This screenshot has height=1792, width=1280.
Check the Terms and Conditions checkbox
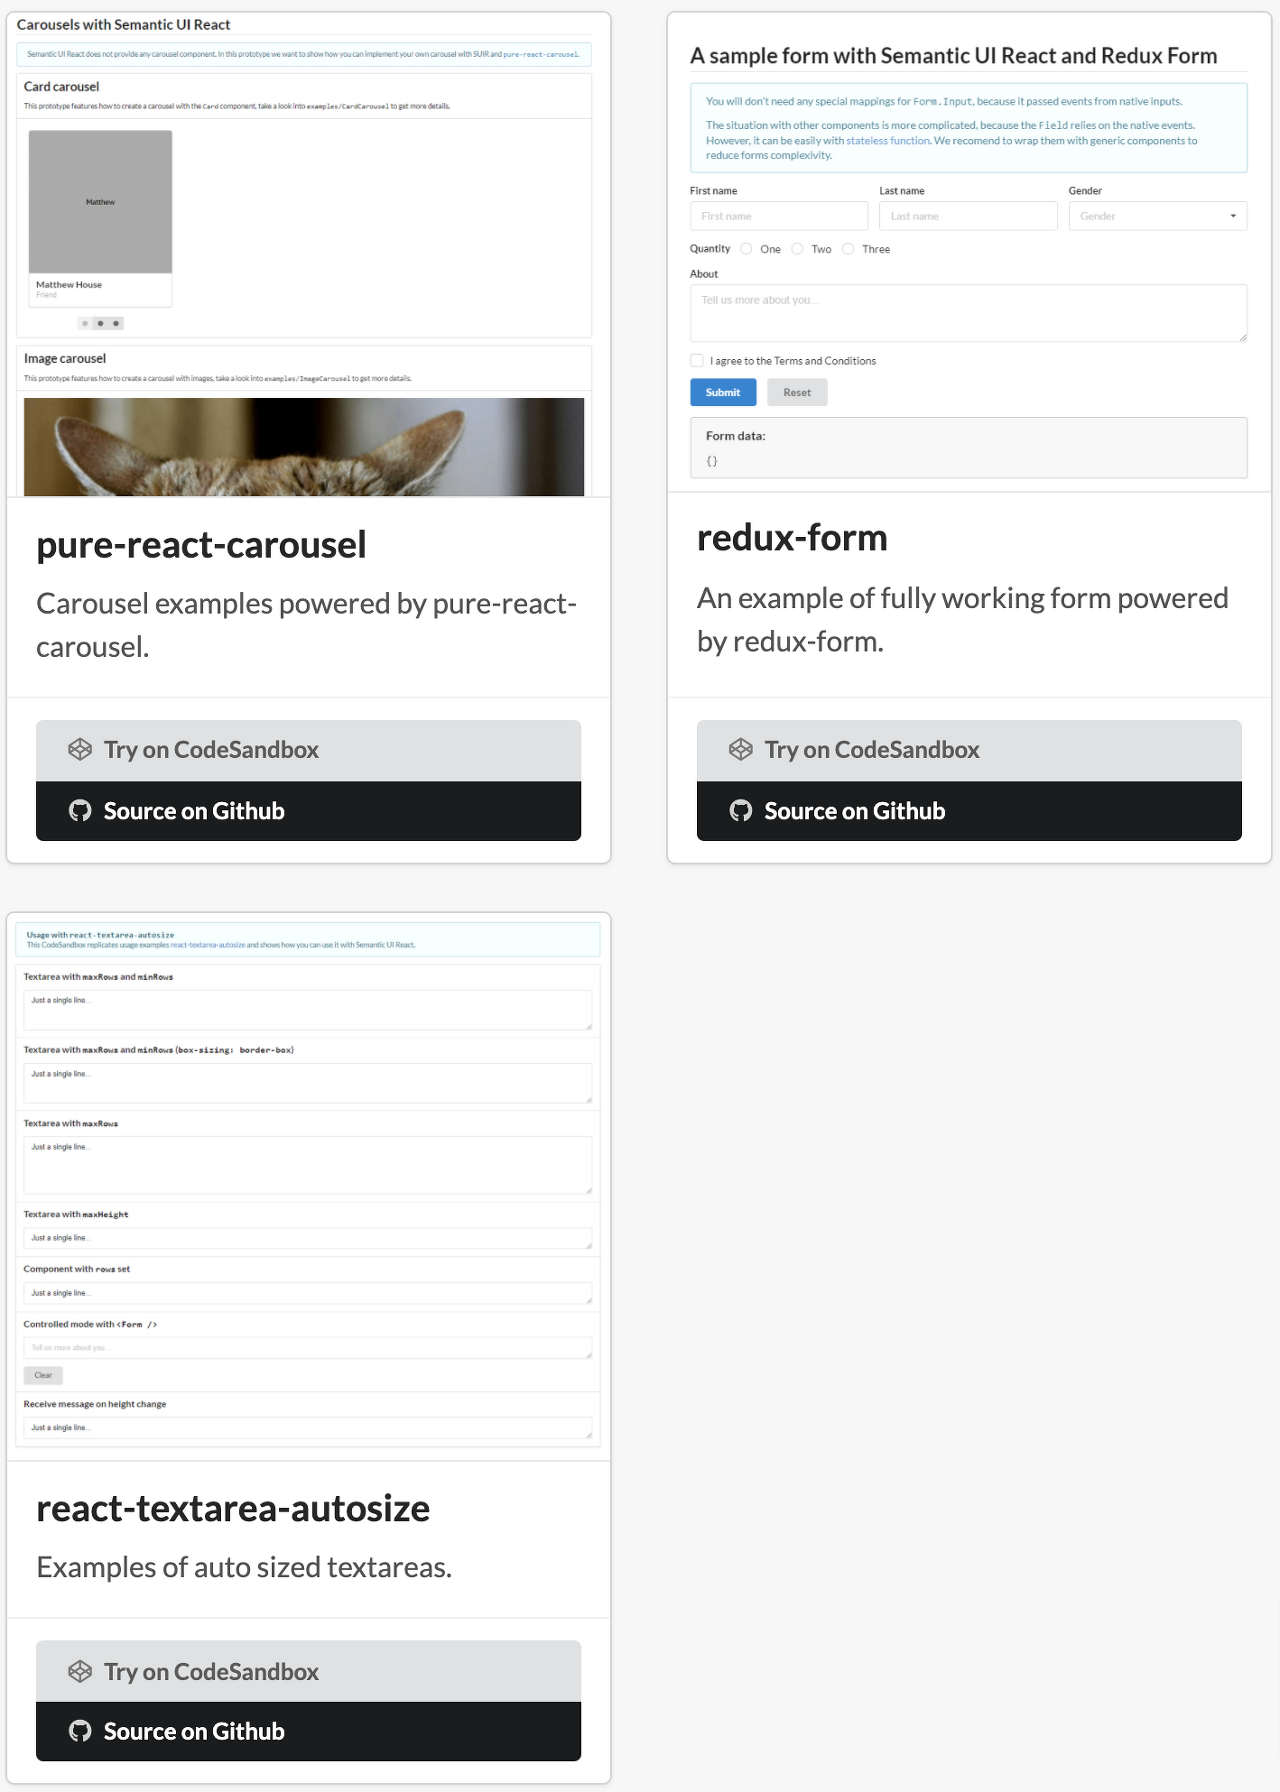[697, 361]
